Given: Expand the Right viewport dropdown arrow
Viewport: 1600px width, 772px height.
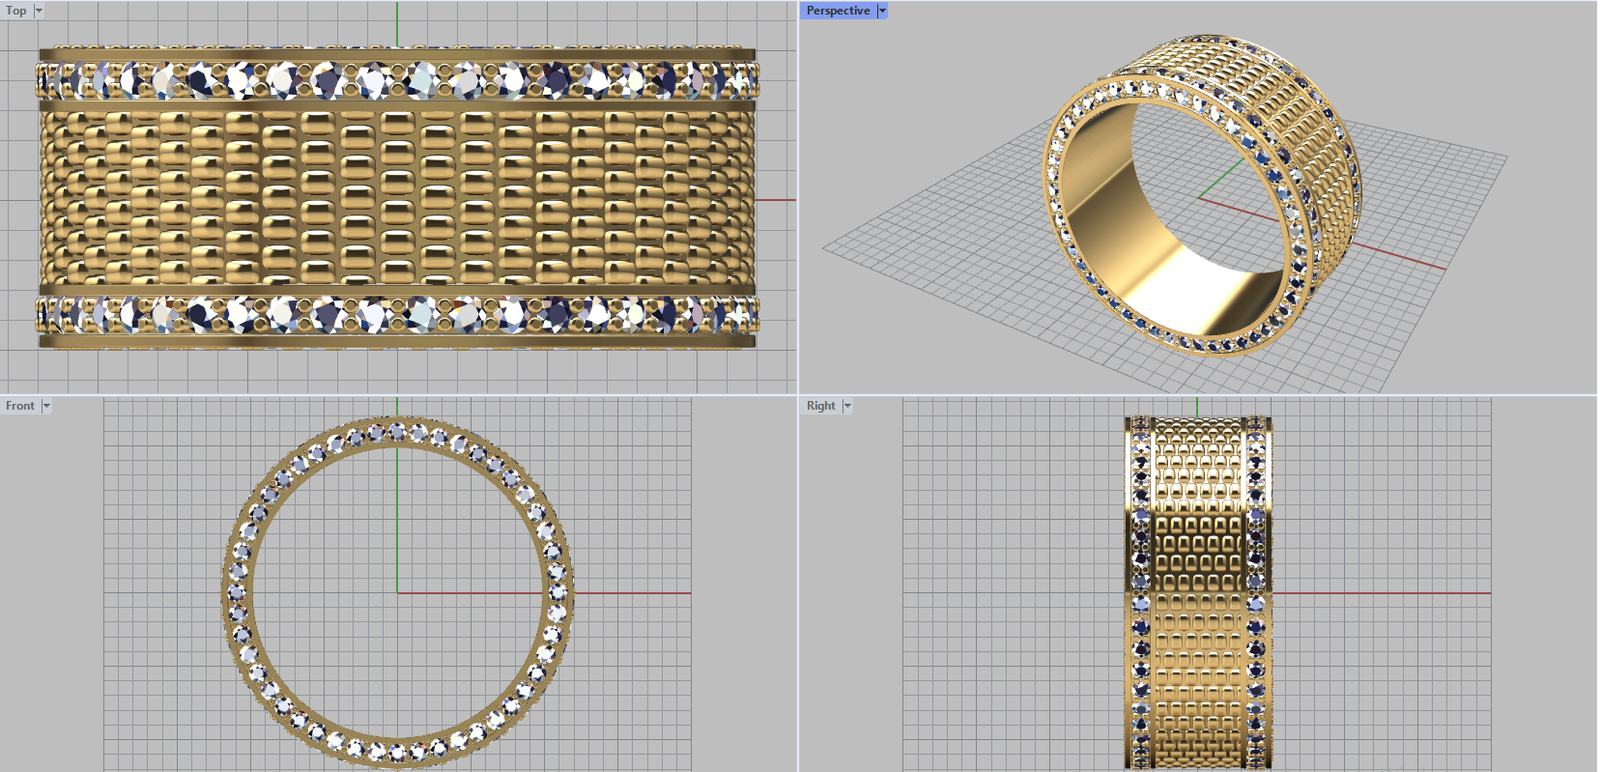Looking at the screenshot, I should tap(847, 406).
